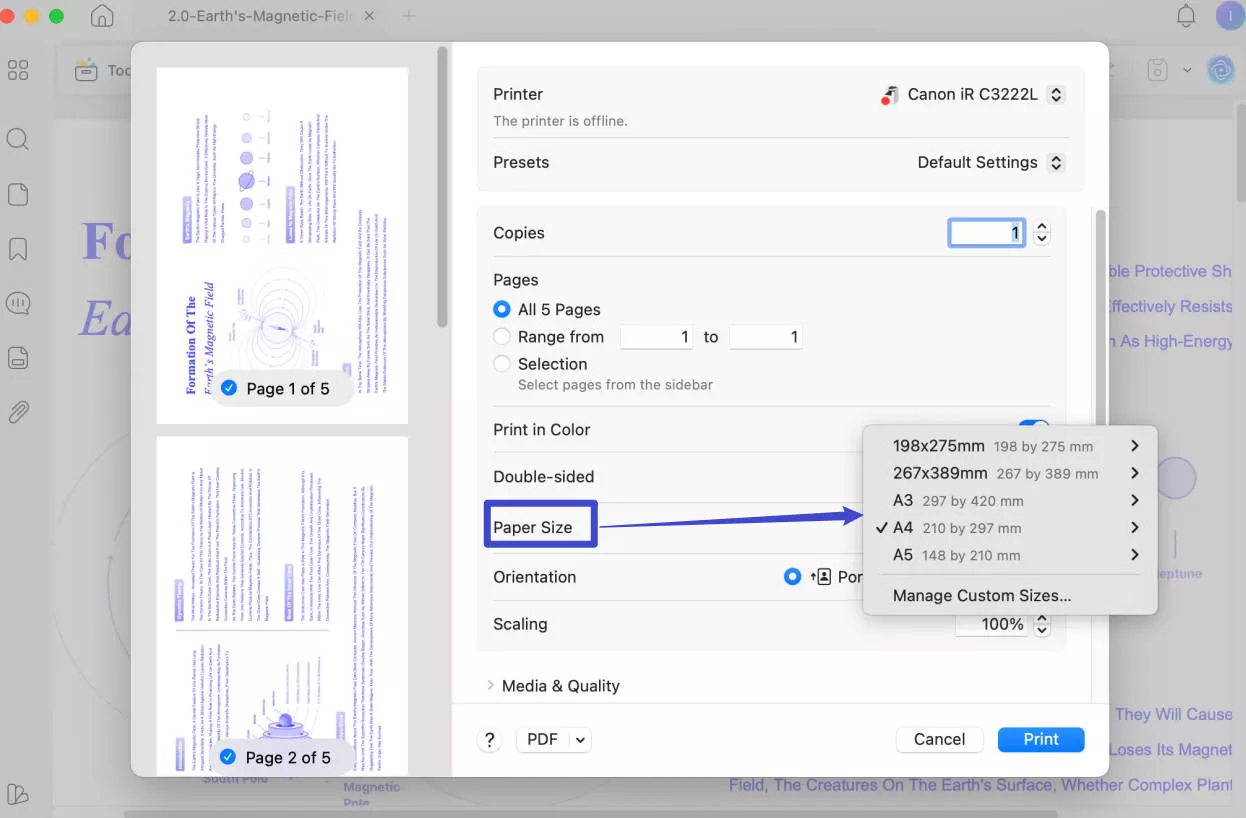Image resolution: width=1246 pixels, height=818 pixels.
Task: Select the 'All 5 Pages' radio button
Action: click(x=501, y=309)
